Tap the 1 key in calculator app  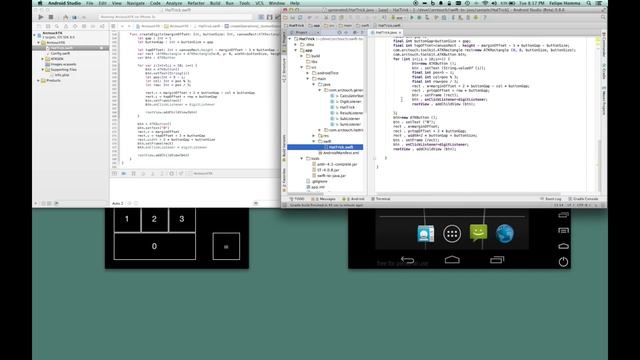point(127,219)
